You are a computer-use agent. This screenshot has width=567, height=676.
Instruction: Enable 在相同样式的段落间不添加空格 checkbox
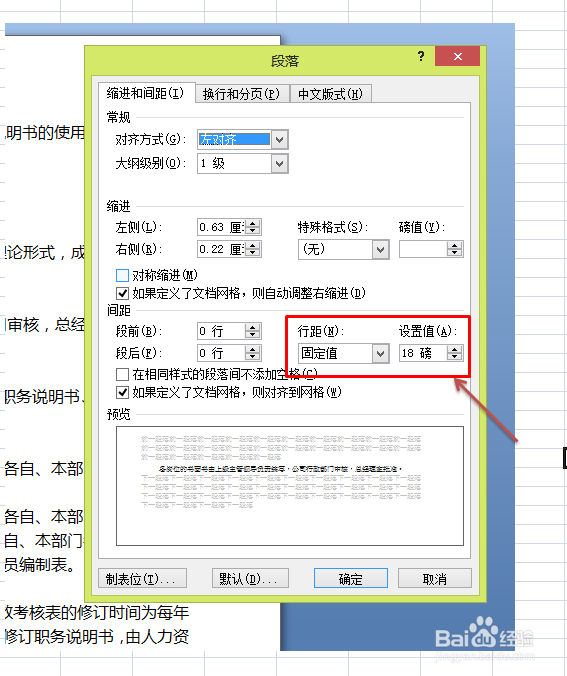(x=122, y=374)
